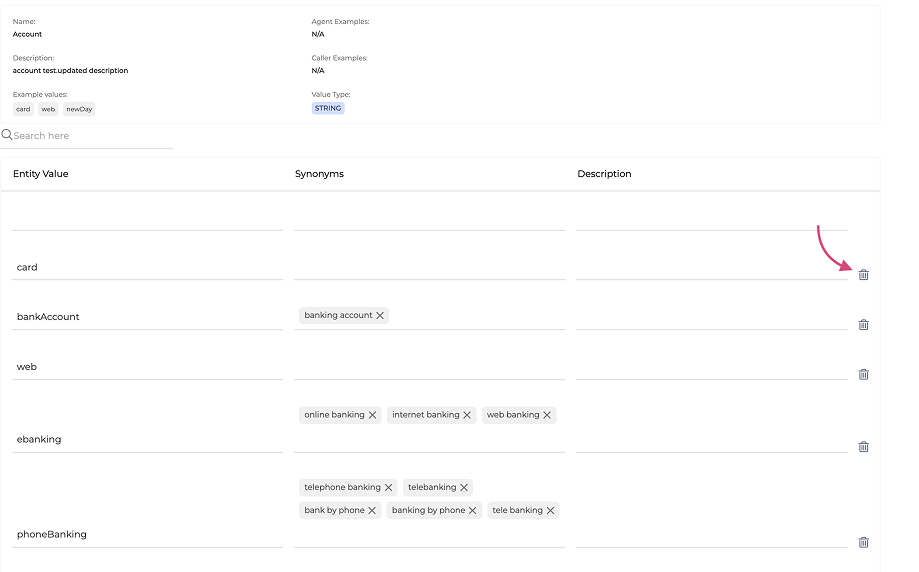This screenshot has width=919, height=572.
Task: Remove the 'banking by phone' synonym
Action: pos(473,511)
